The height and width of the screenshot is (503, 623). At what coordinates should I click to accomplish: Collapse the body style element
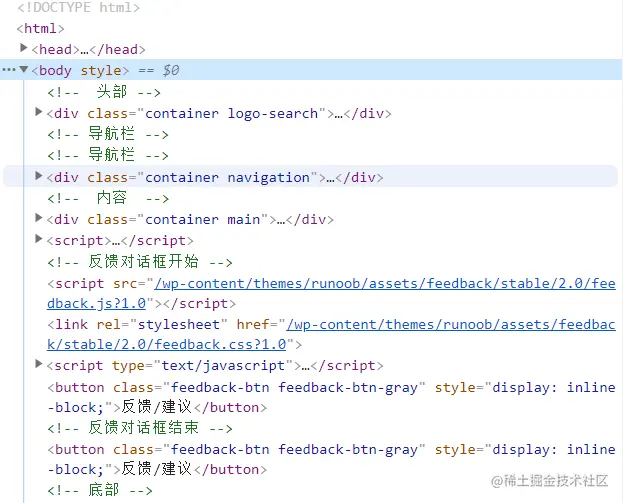[24, 70]
